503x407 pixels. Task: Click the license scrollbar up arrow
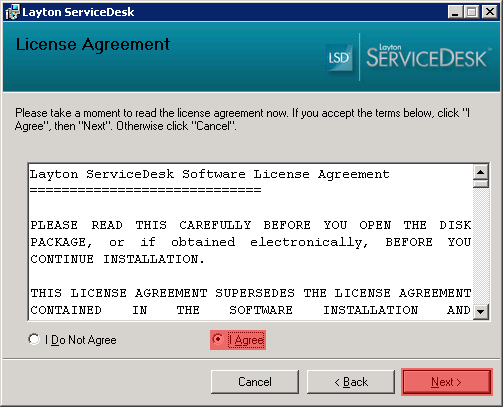481,172
